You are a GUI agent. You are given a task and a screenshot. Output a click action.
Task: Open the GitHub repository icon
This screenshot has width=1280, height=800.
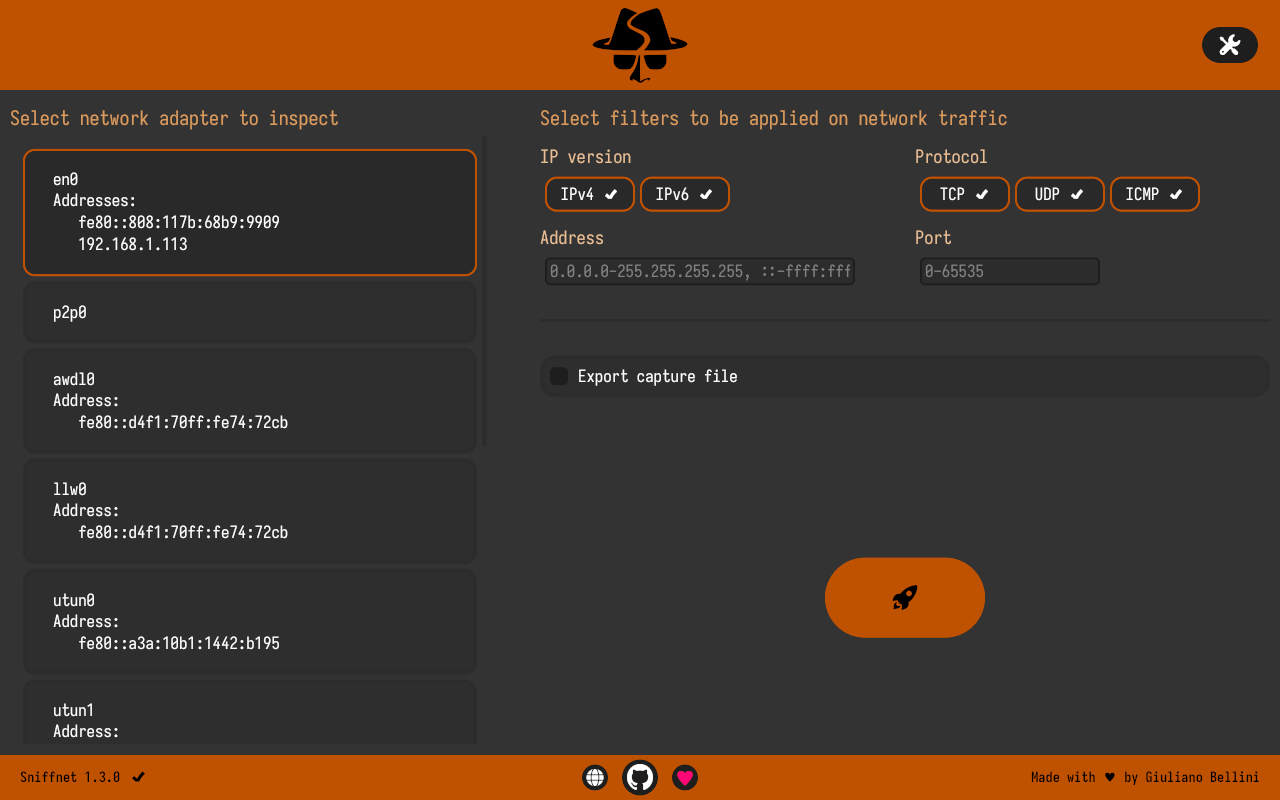[x=640, y=777]
